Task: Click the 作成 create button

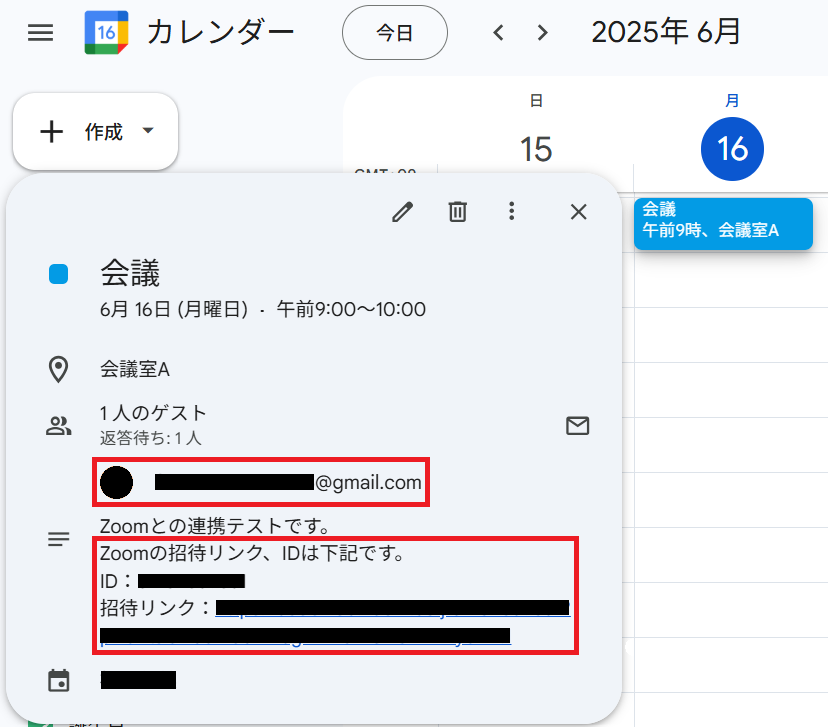Action: point(95,131)
